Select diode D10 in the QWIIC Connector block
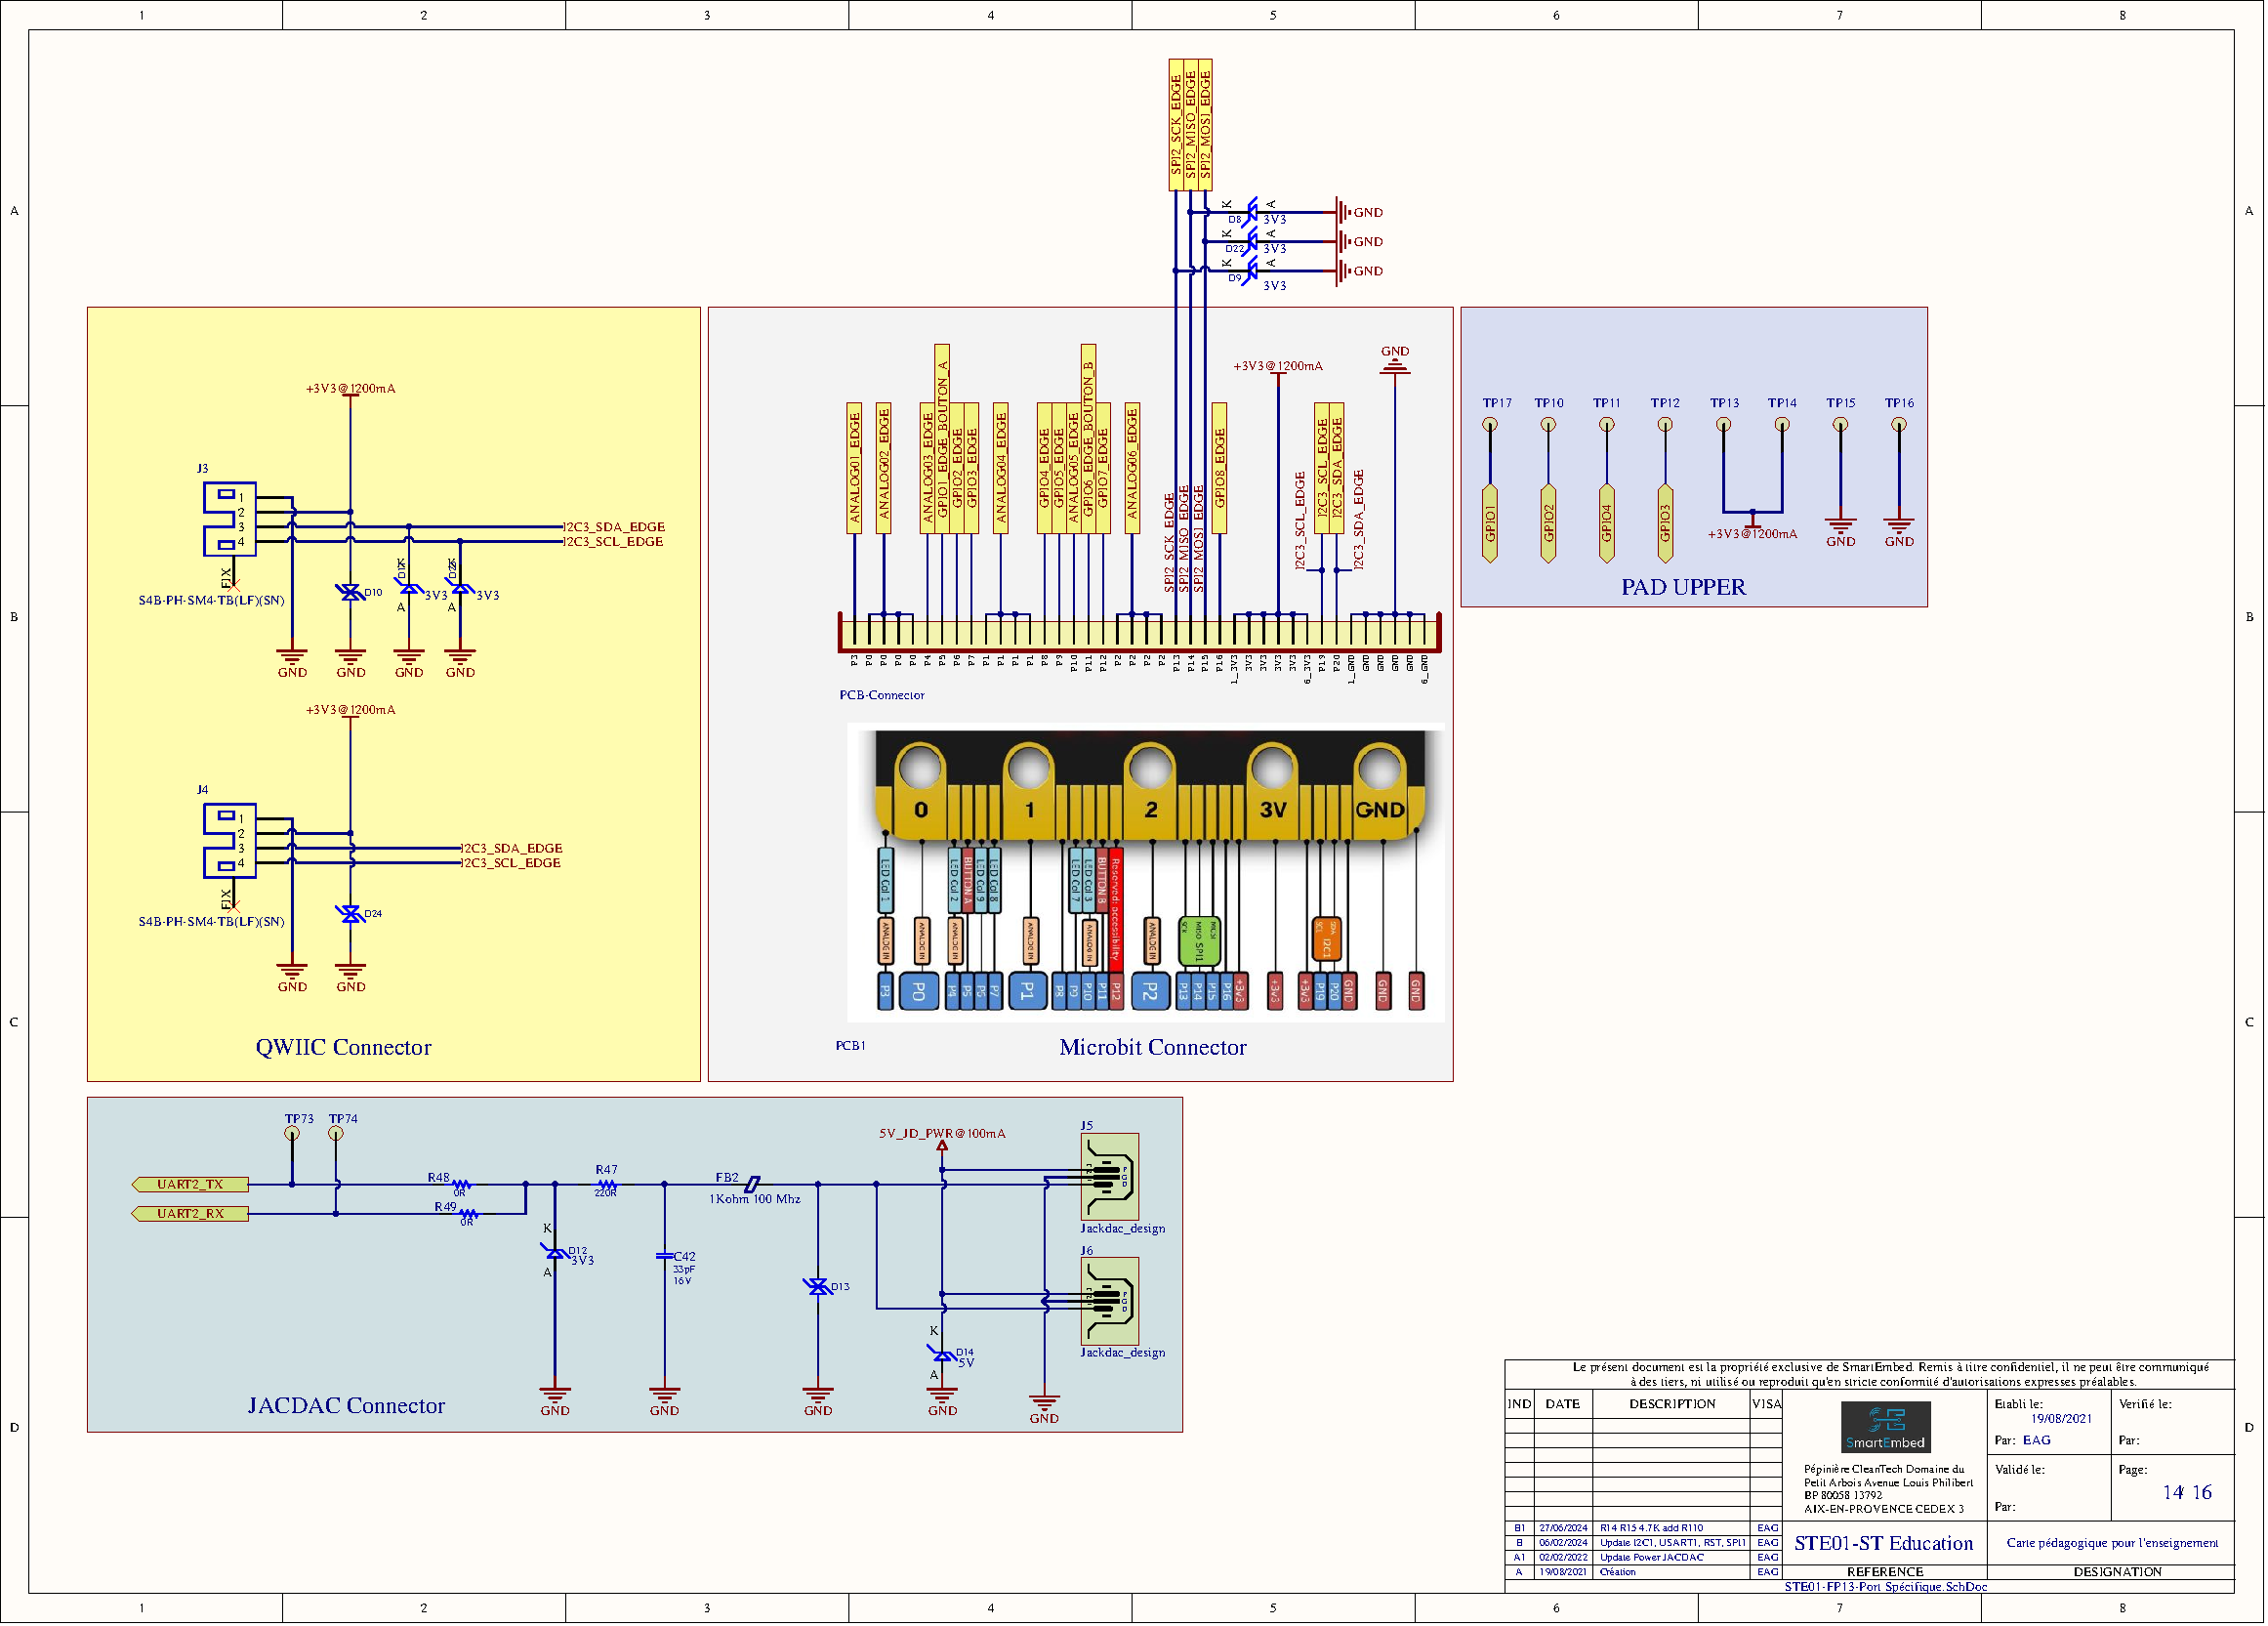Viewport: 2268px width, 1626px height. 352,591
